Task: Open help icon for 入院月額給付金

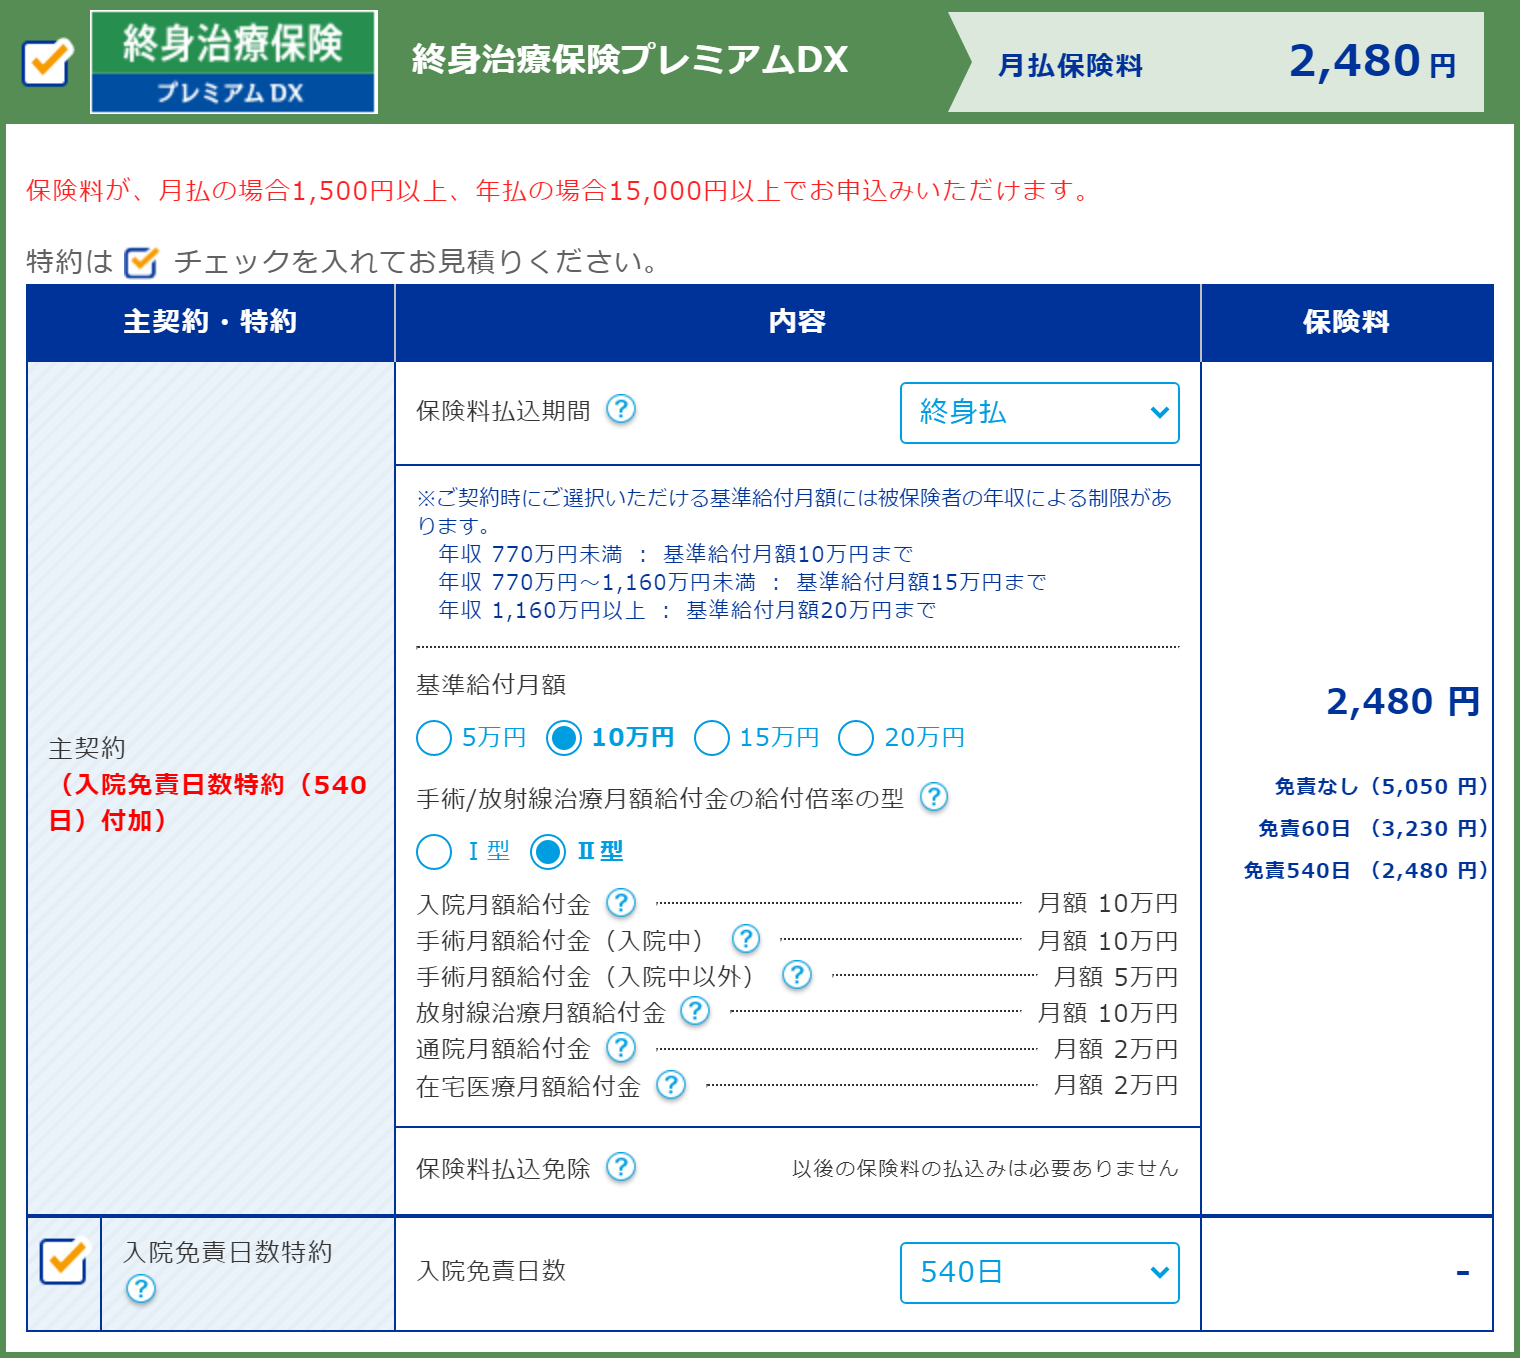Action: click(621, 903)
